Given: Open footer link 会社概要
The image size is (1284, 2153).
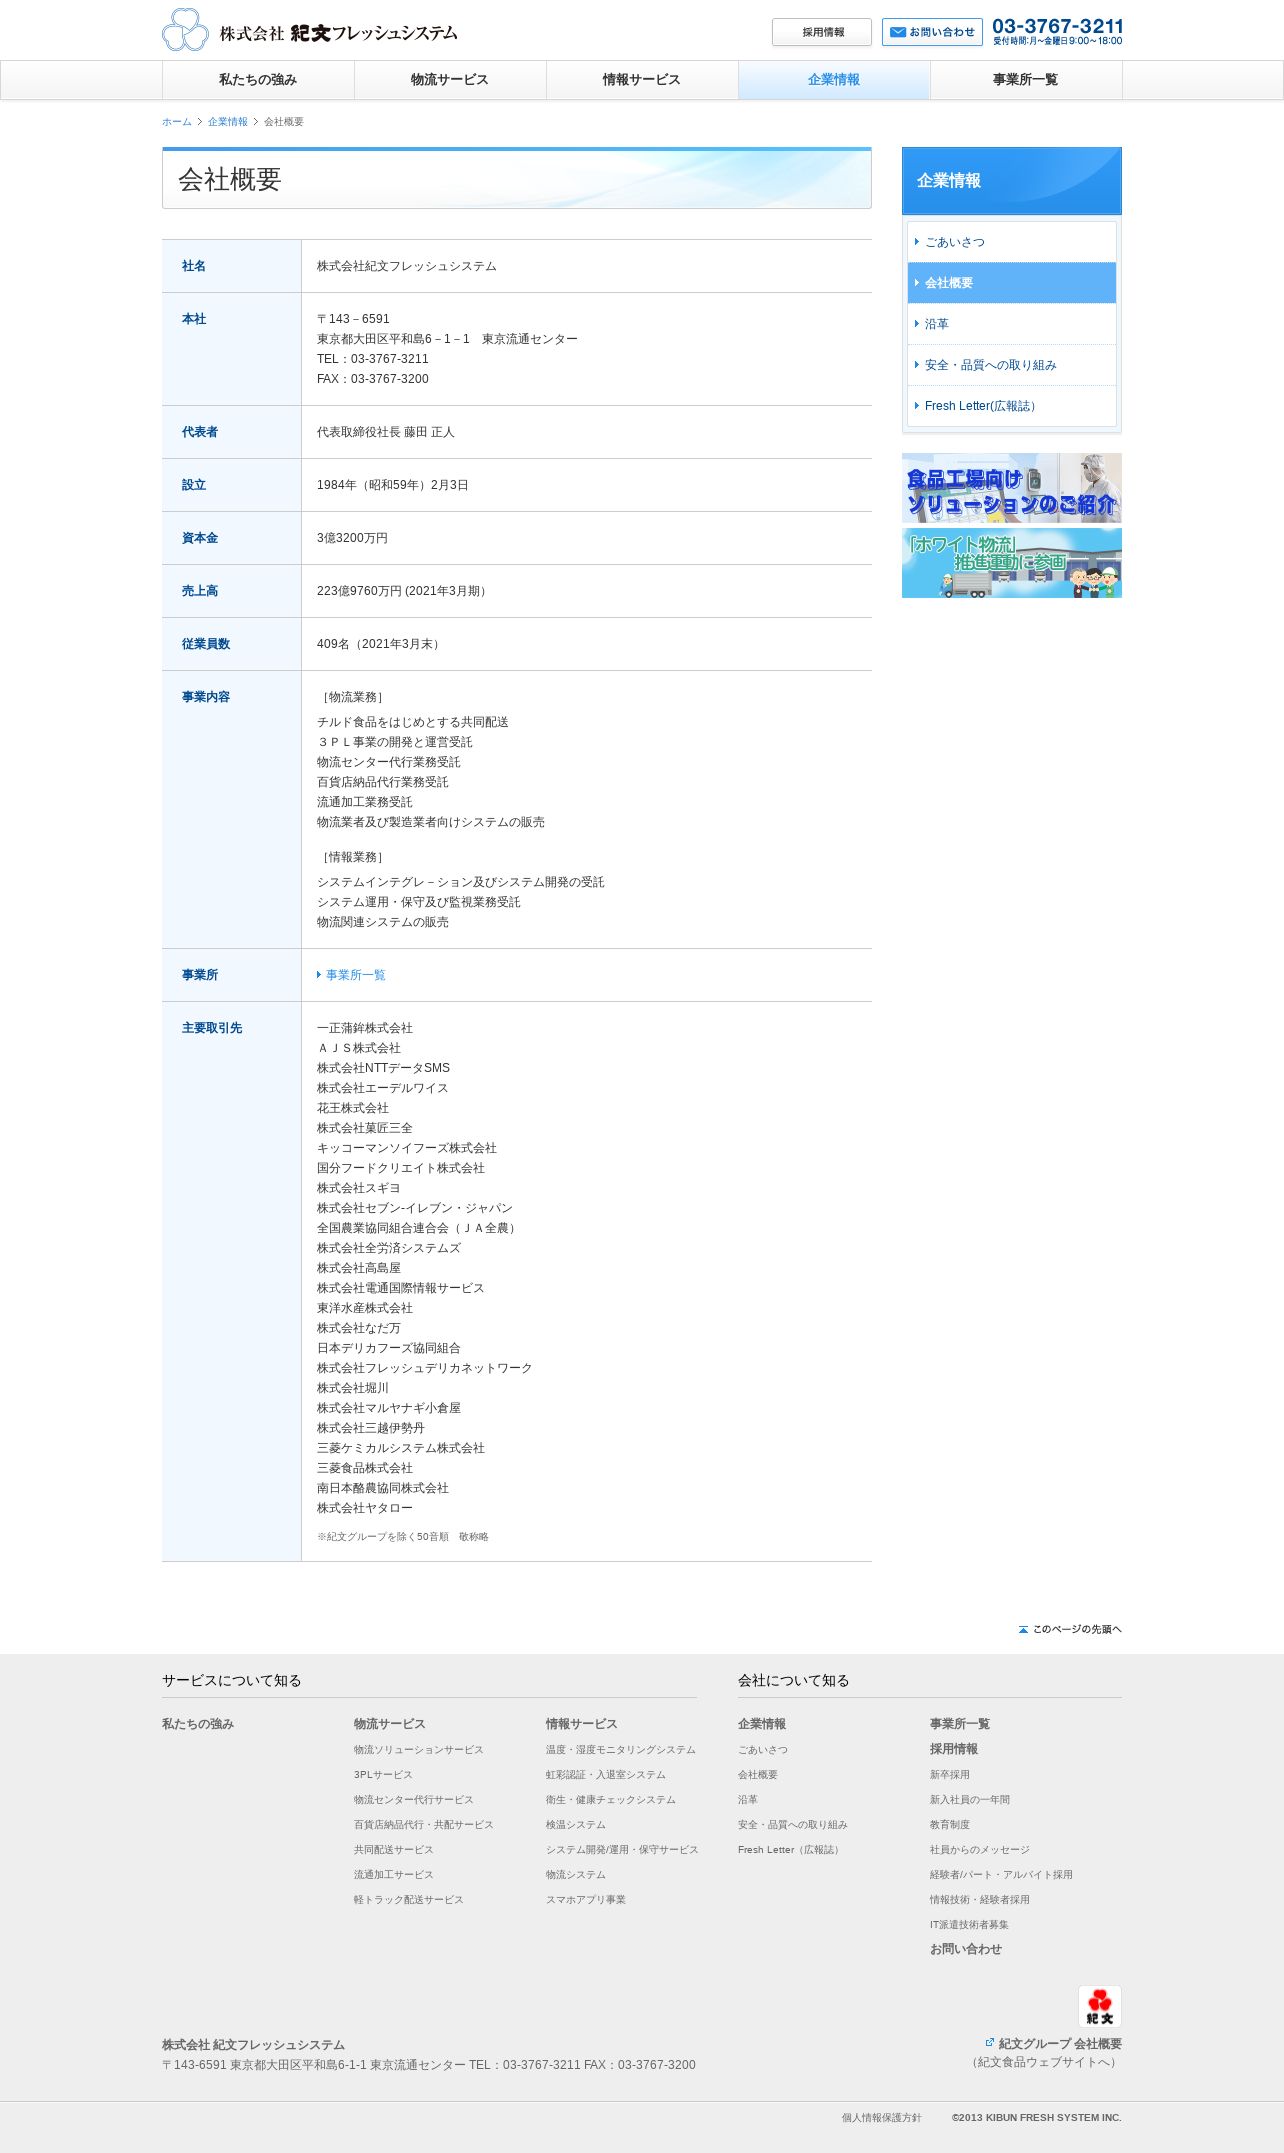Looking at the screenshot, I should click(757, 1775).
